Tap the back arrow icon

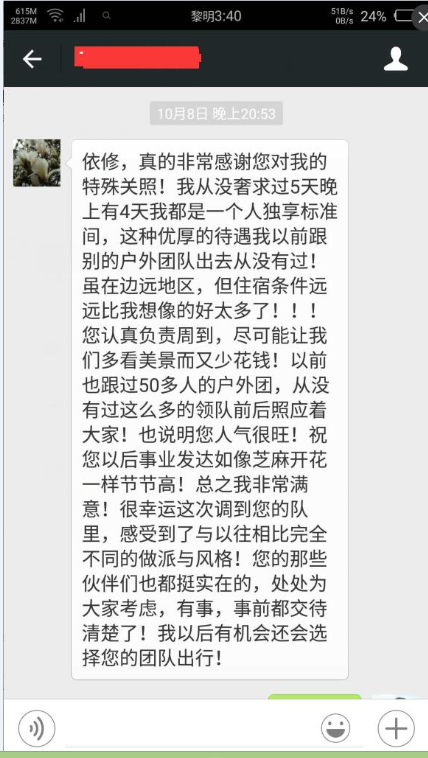pos(32,59)
